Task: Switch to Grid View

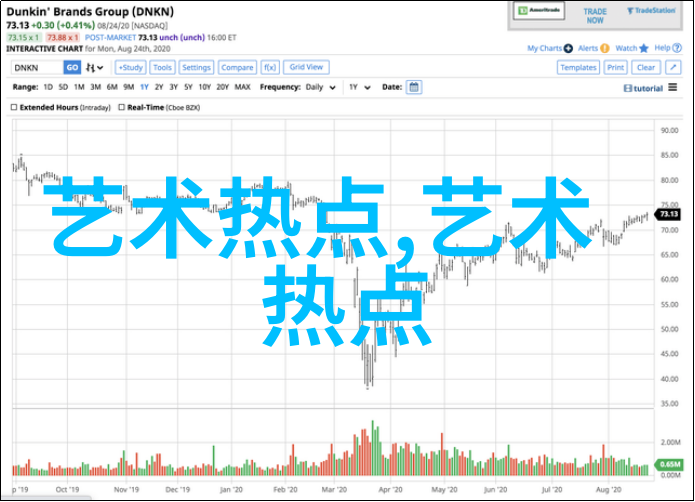Action: [x=306, y=67]
